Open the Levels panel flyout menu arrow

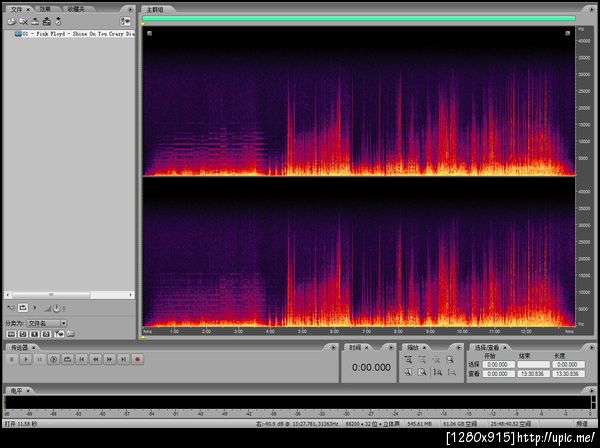click(x=591, y=391)
